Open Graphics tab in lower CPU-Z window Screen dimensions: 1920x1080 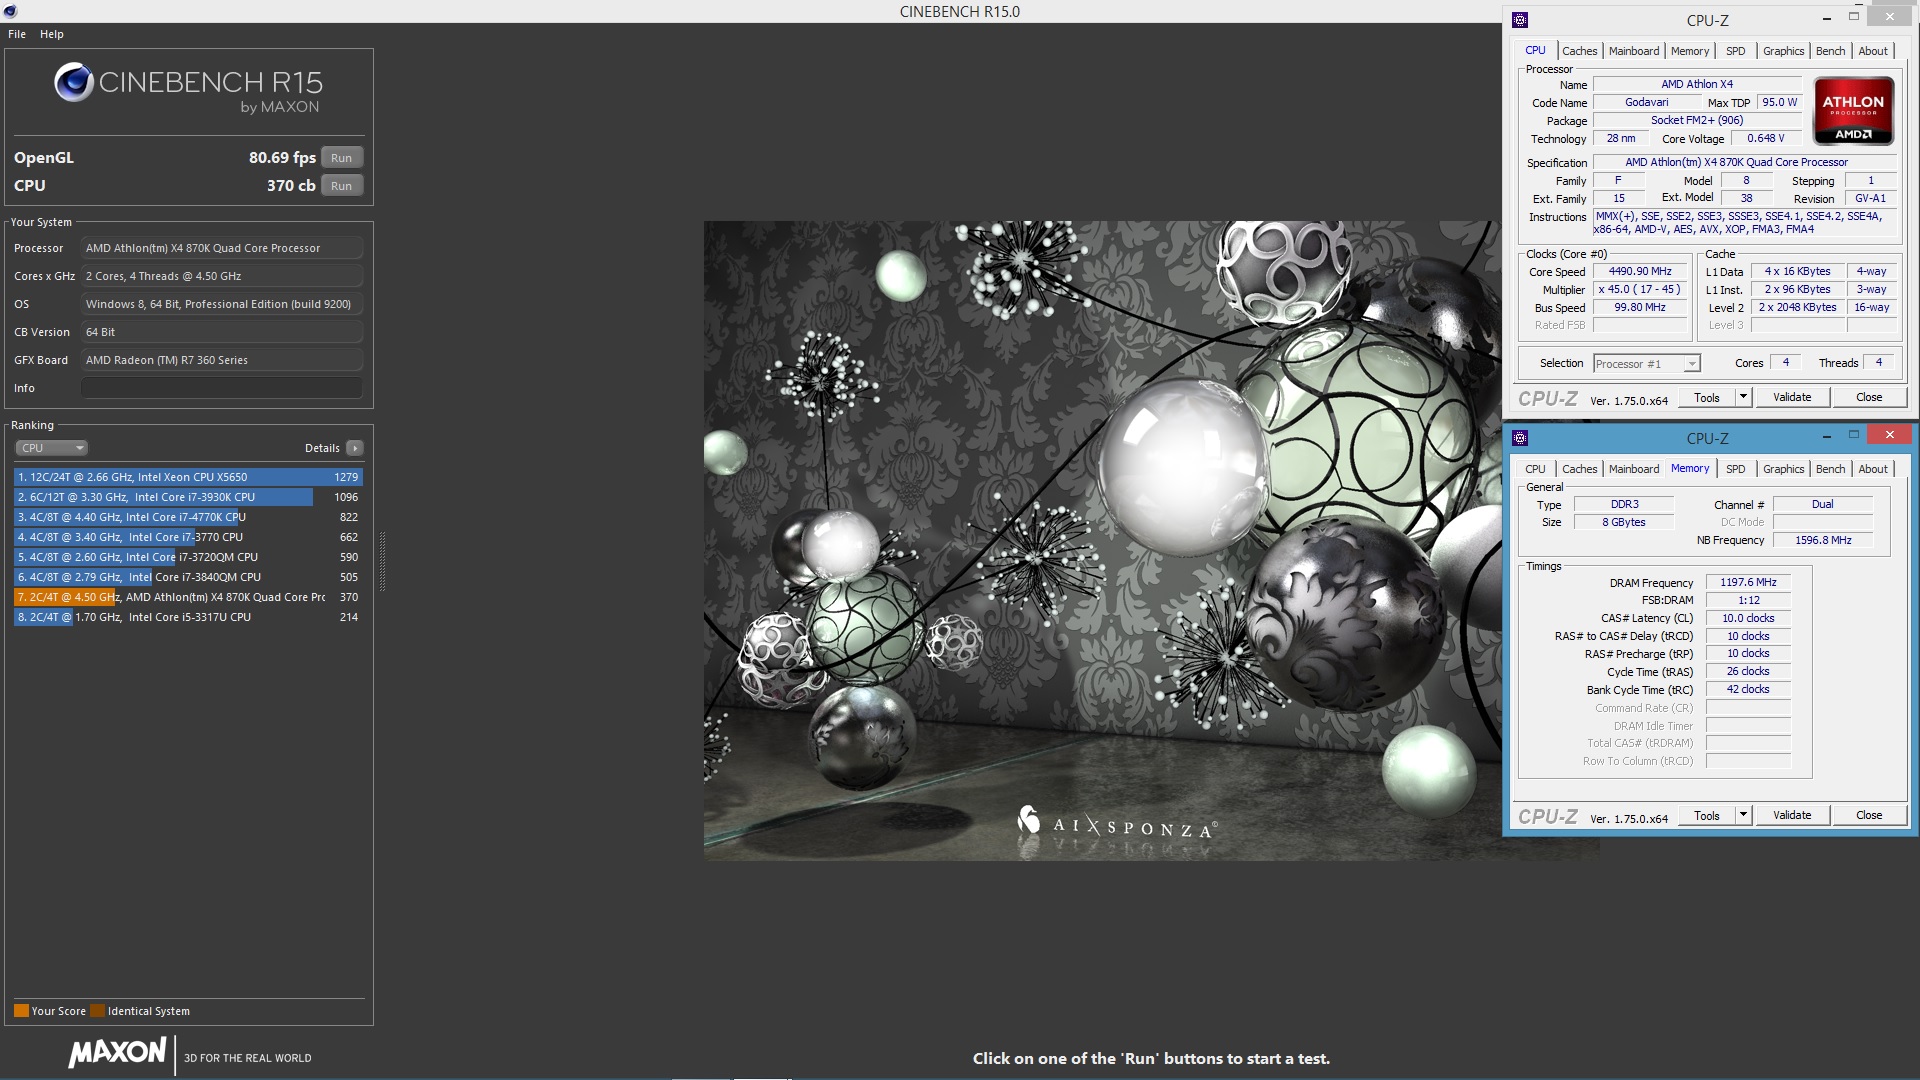pyautogui.click(x=1783, y=469)
